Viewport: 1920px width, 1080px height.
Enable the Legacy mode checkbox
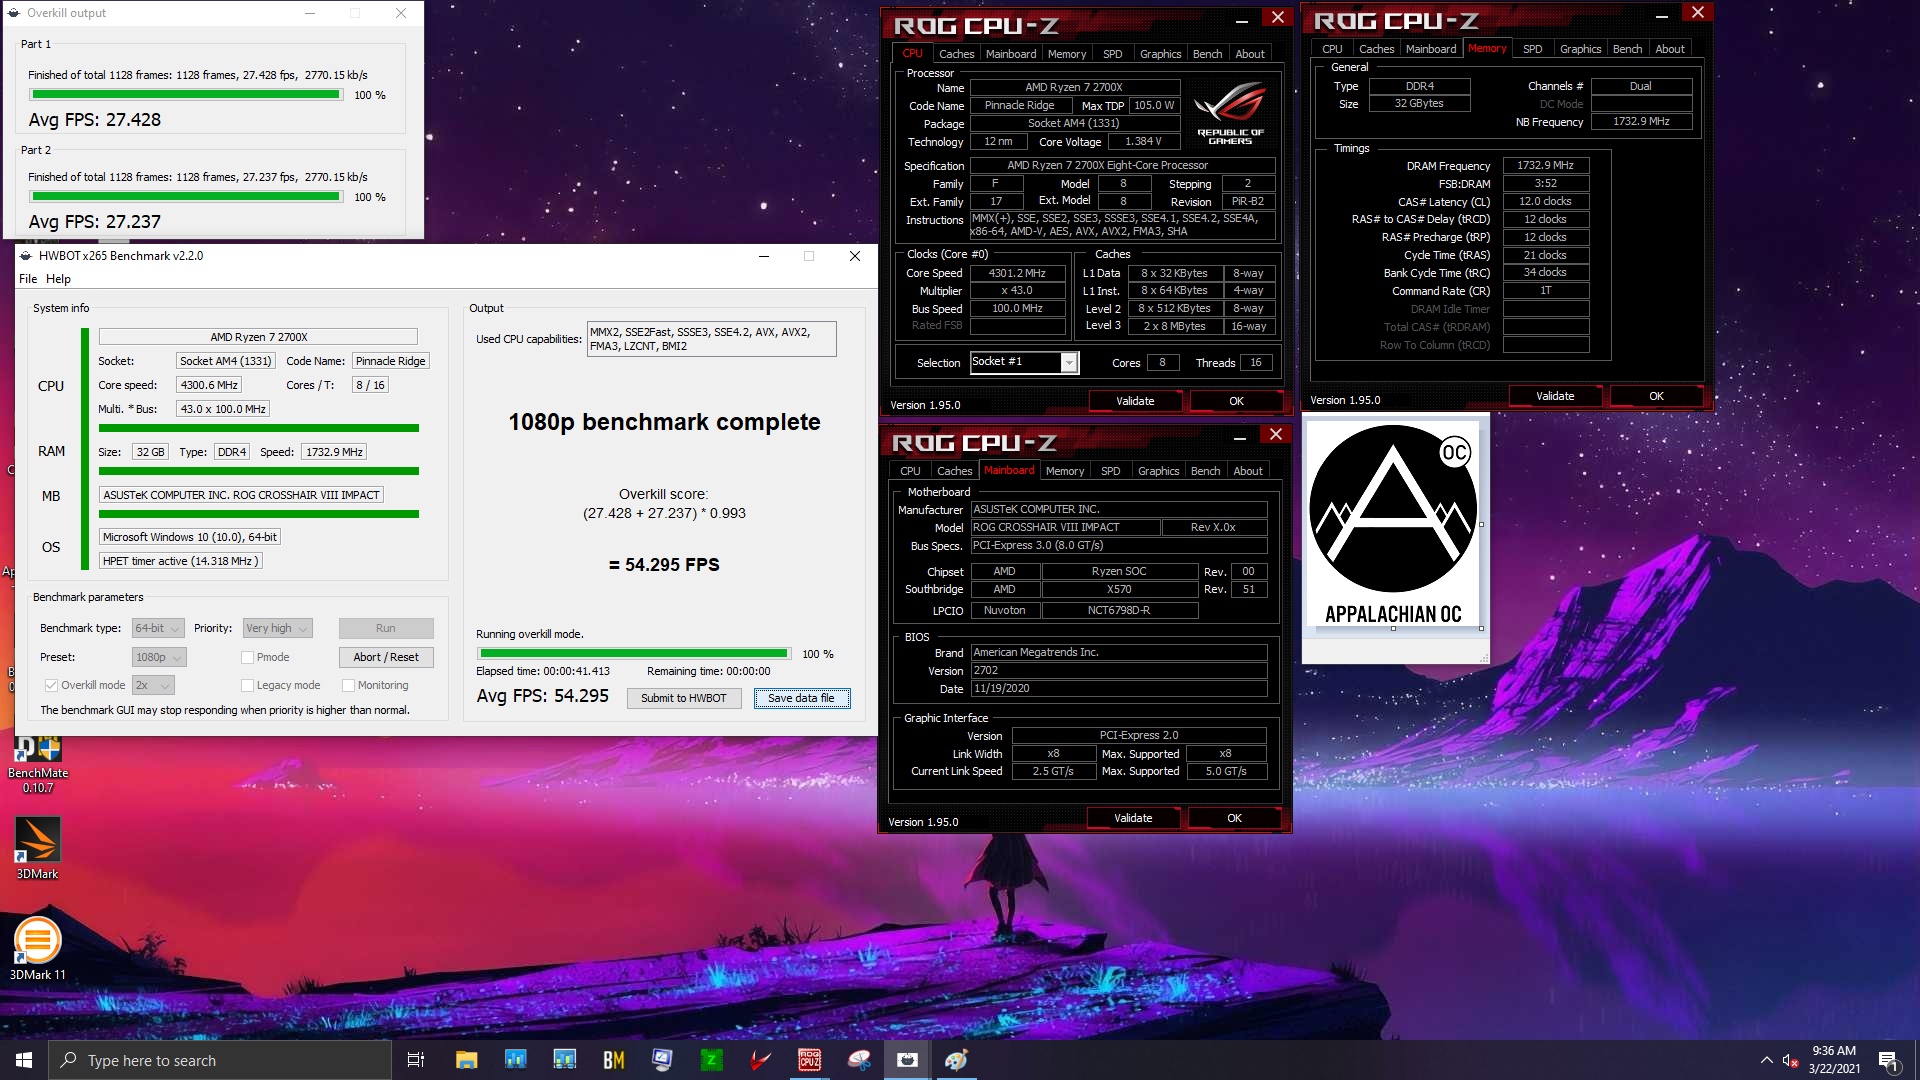(x=247, y=686)
